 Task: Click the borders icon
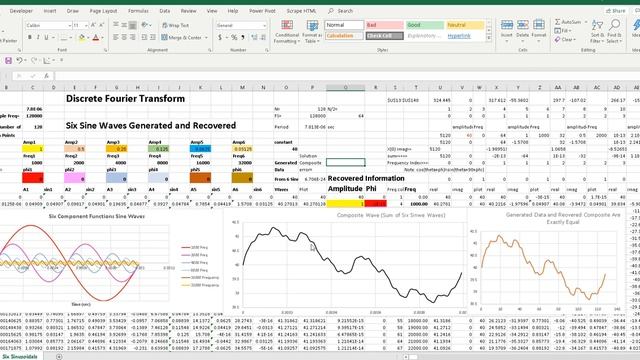63,38
